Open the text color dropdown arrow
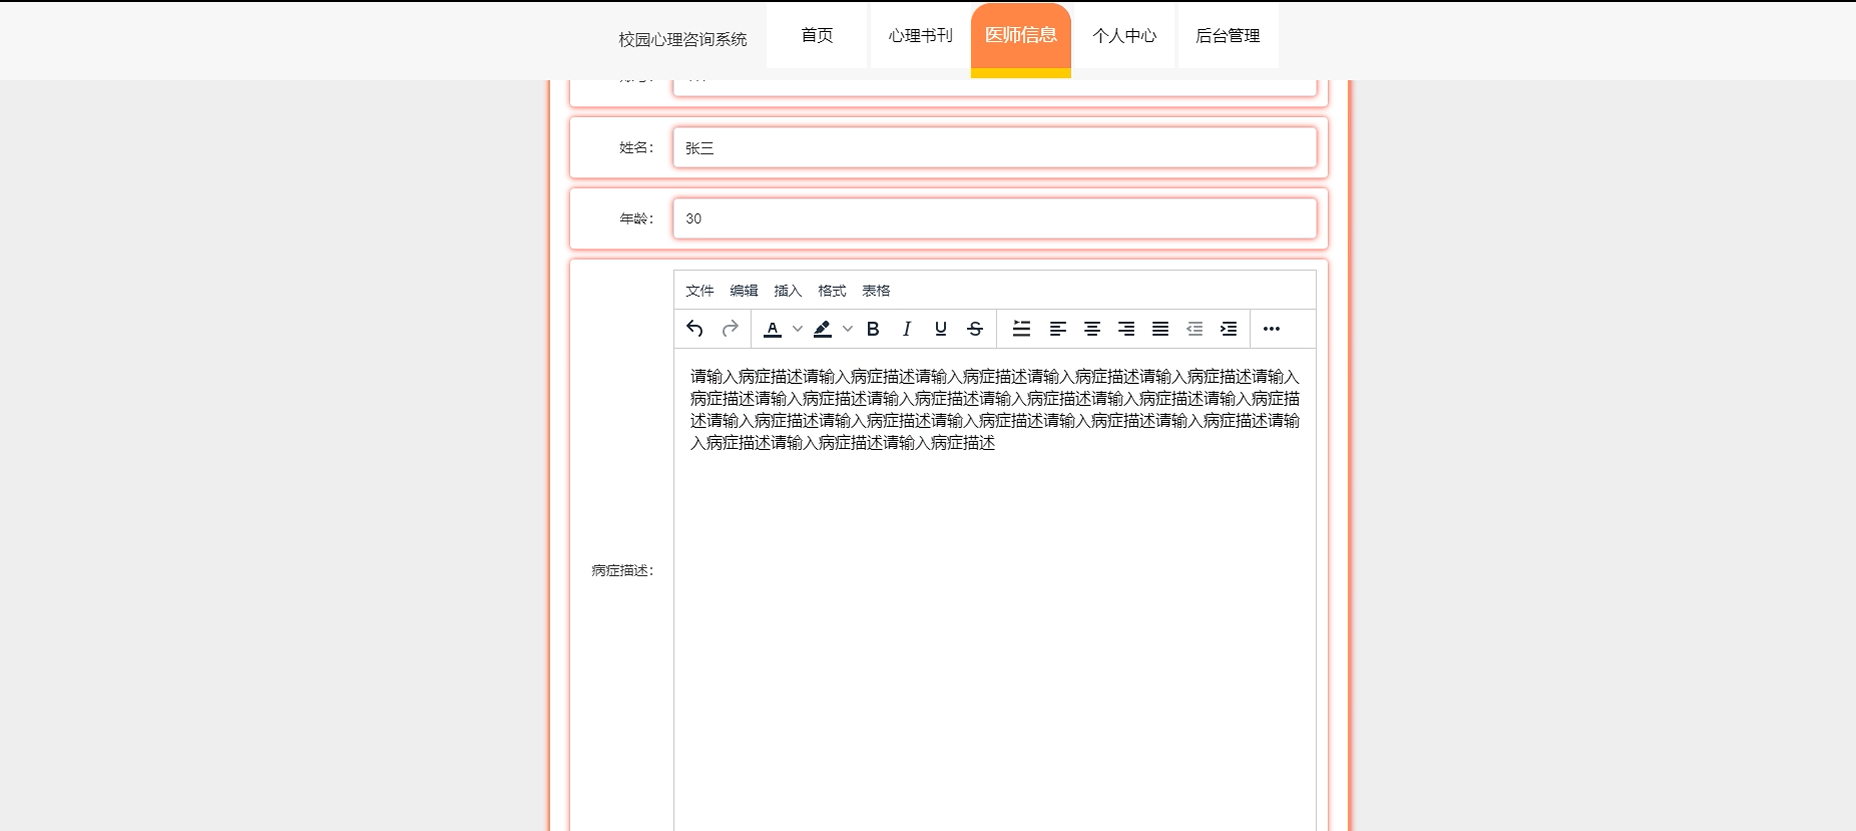The height and width of the screenshot is (831, 1856). [x=797, y=328]
